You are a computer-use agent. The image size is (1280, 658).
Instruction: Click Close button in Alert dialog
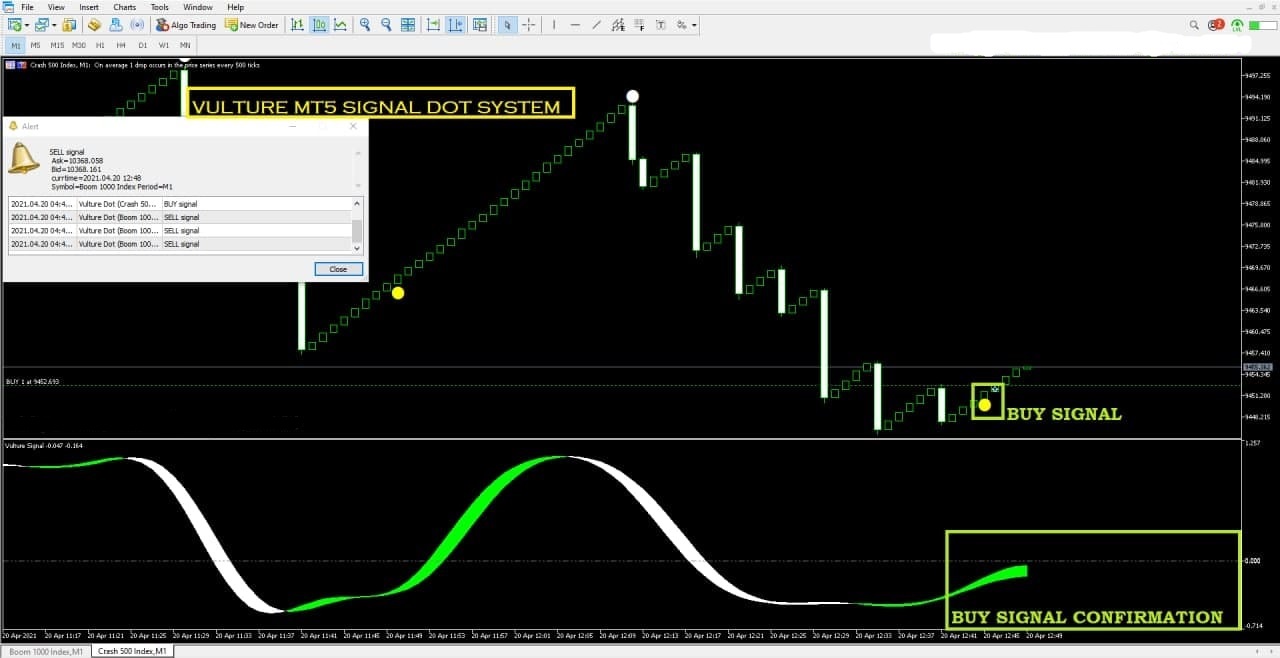click(x=338, y=269)
